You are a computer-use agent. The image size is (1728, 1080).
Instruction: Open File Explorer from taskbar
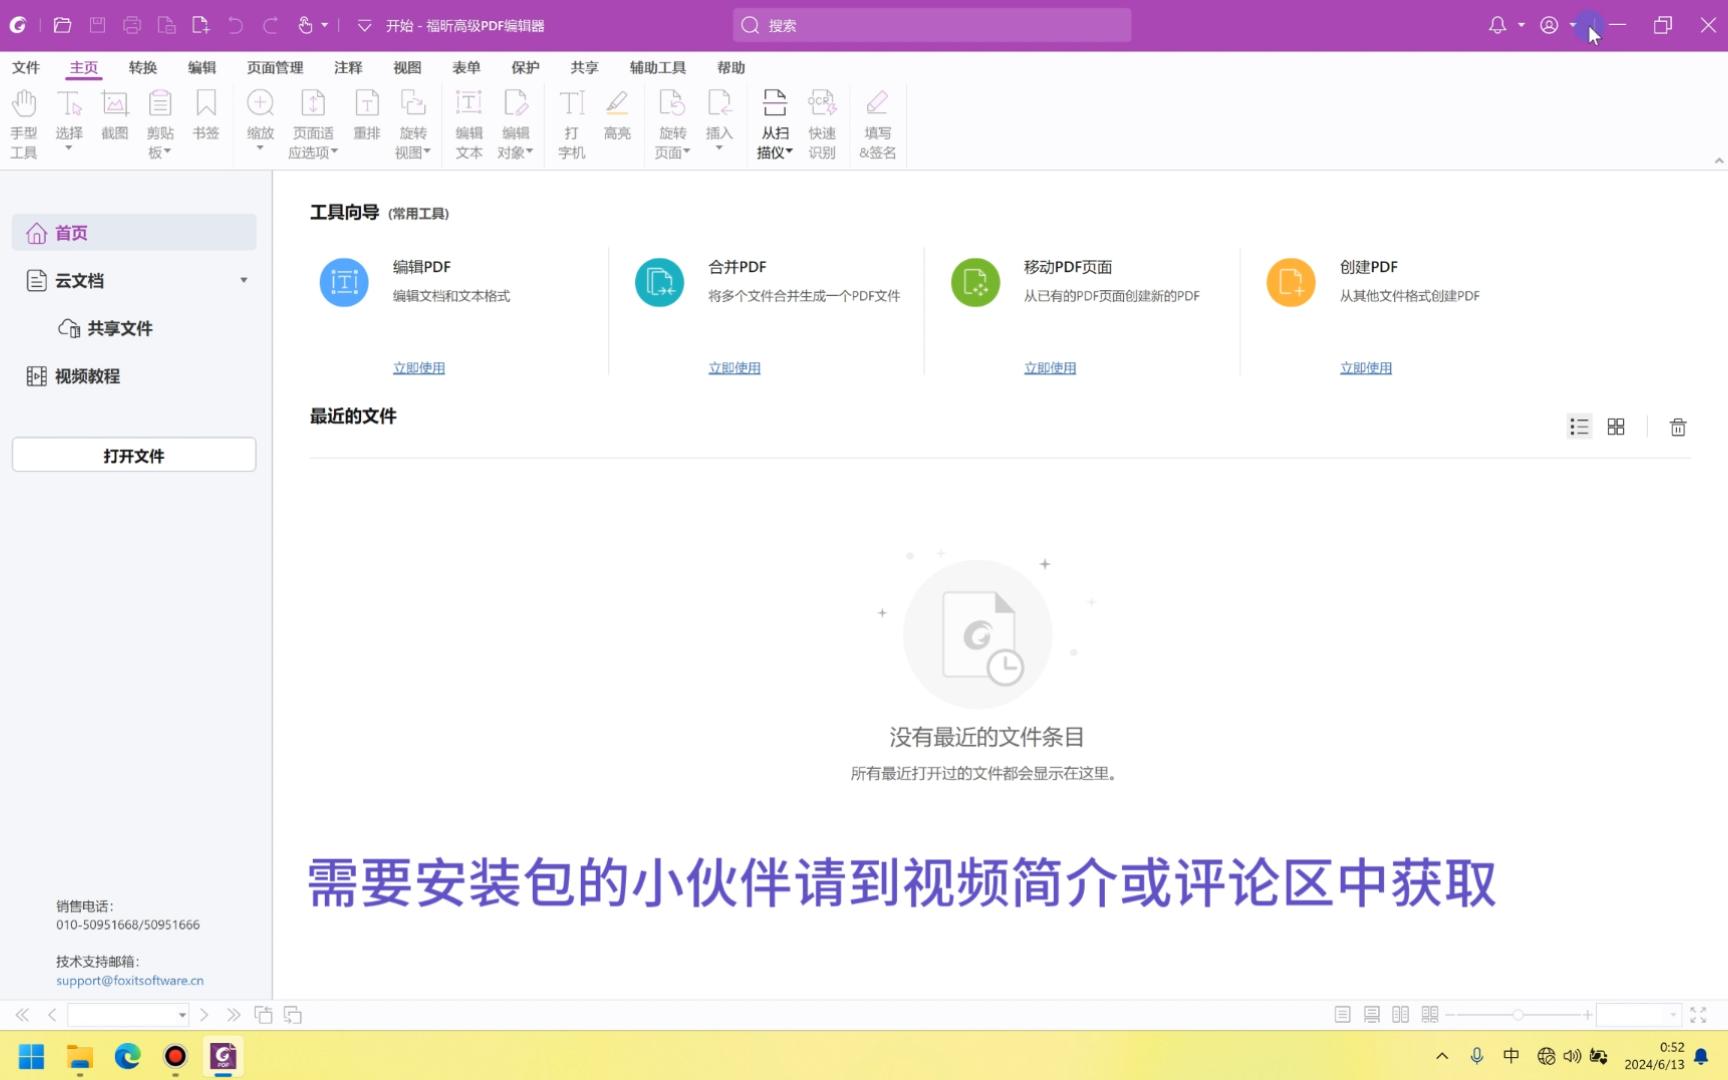pyautogui.click(x=80, y=1056)
